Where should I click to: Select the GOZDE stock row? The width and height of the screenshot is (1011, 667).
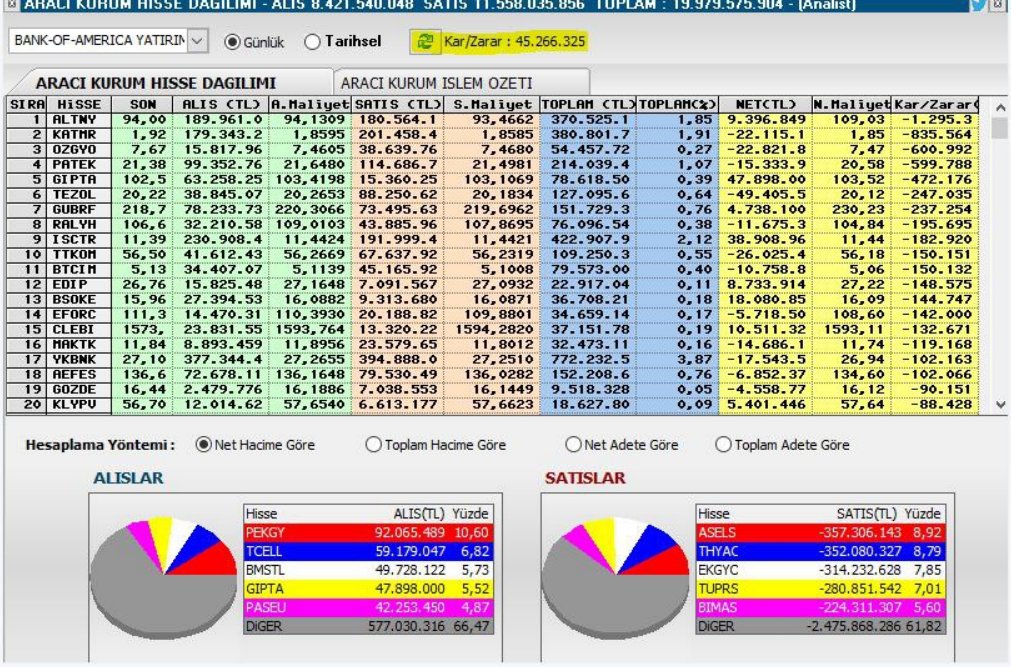[x=493, y=390]
